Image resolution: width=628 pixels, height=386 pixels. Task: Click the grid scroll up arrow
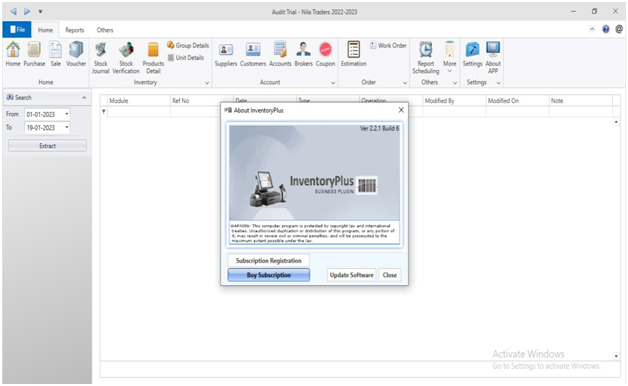pyautogui.click(x=616, y=122)
